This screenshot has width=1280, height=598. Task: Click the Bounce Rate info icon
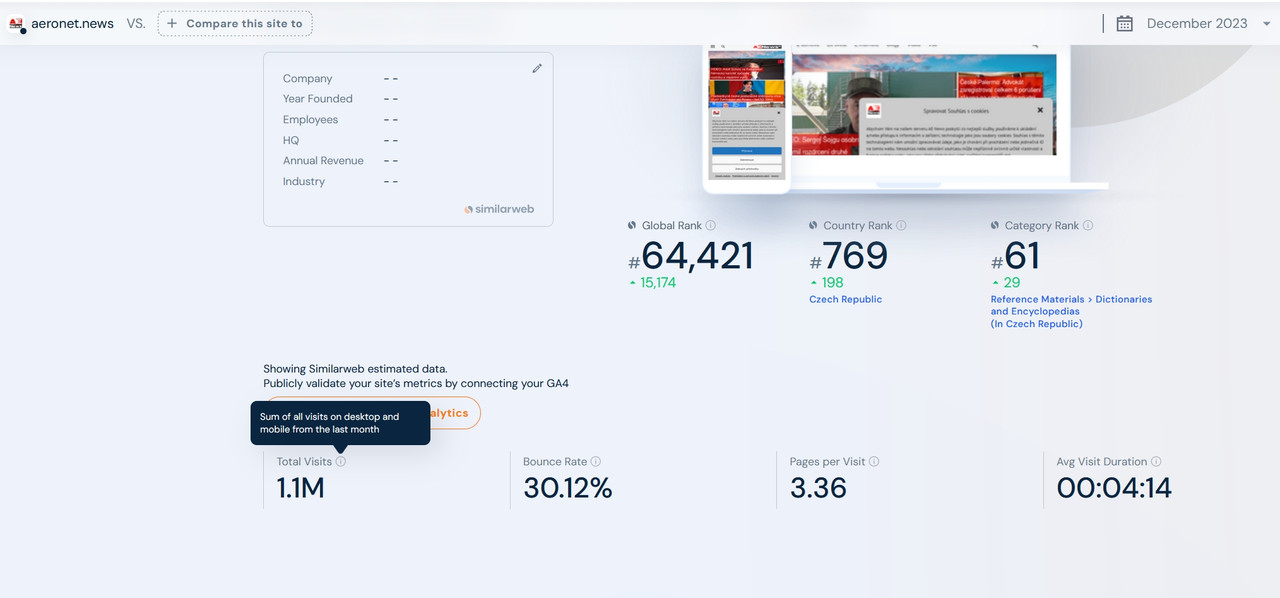(596, 462)
